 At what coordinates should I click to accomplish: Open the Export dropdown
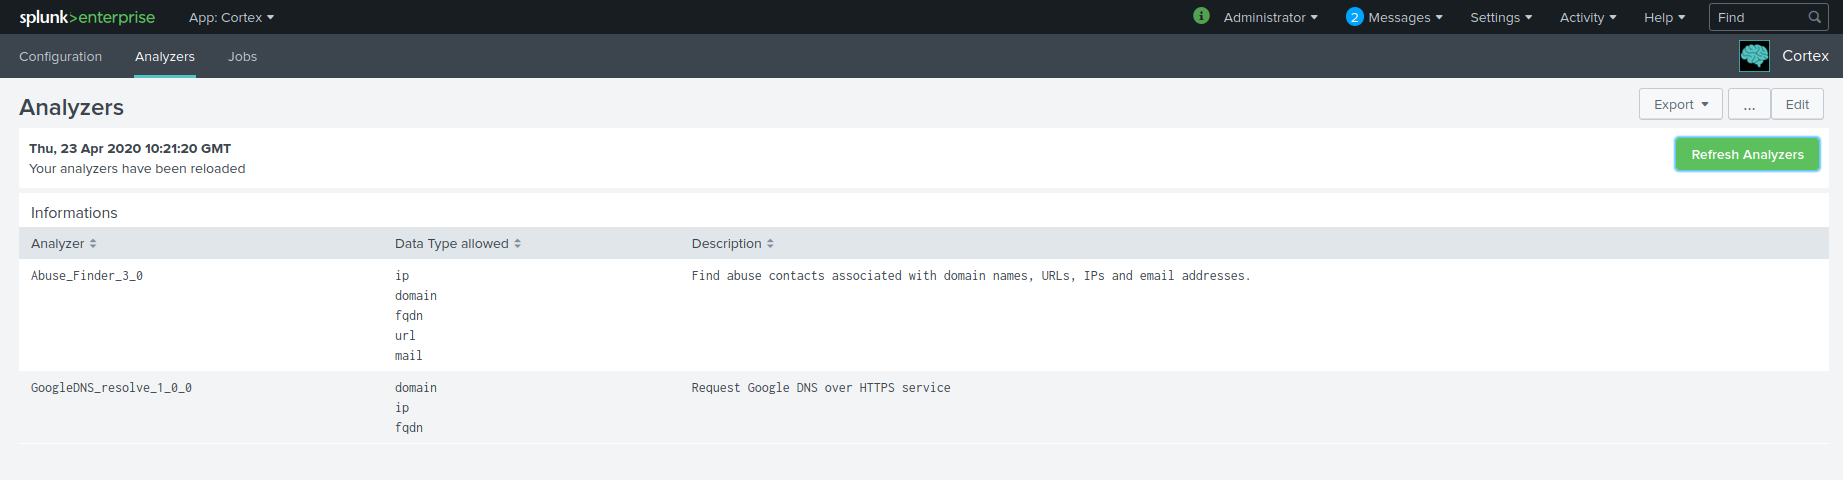pyautogui.click(x=1680, y=104)
